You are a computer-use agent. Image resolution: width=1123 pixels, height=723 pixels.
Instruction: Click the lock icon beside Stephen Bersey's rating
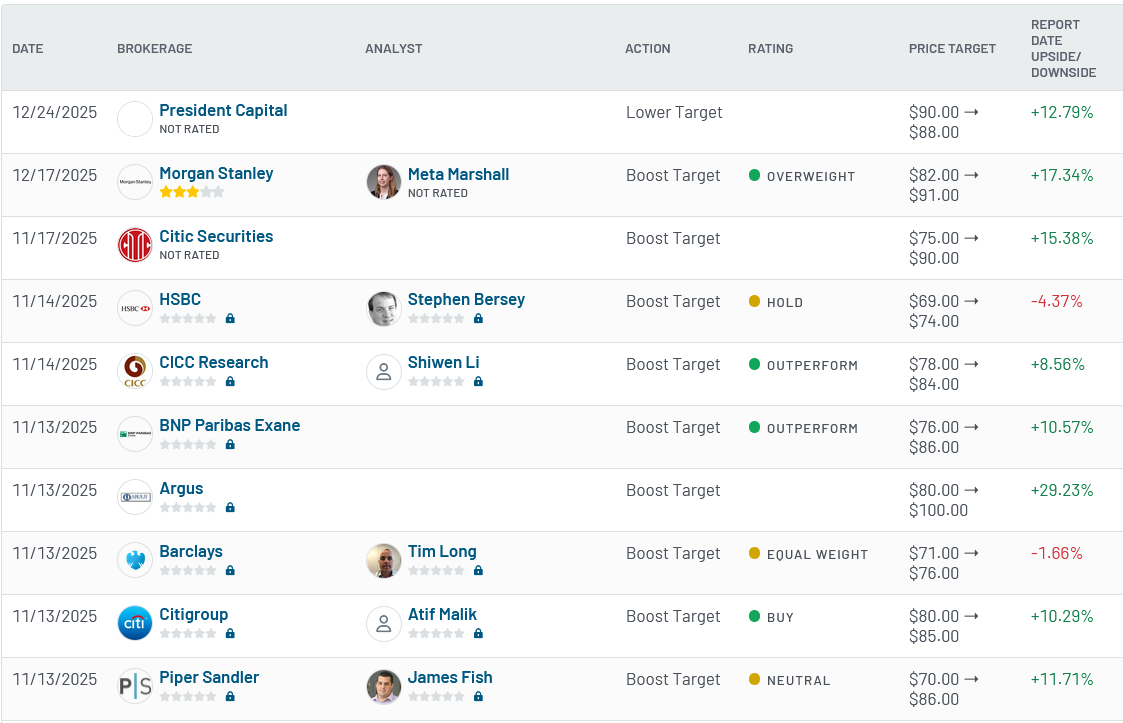[x=478, y=318]
